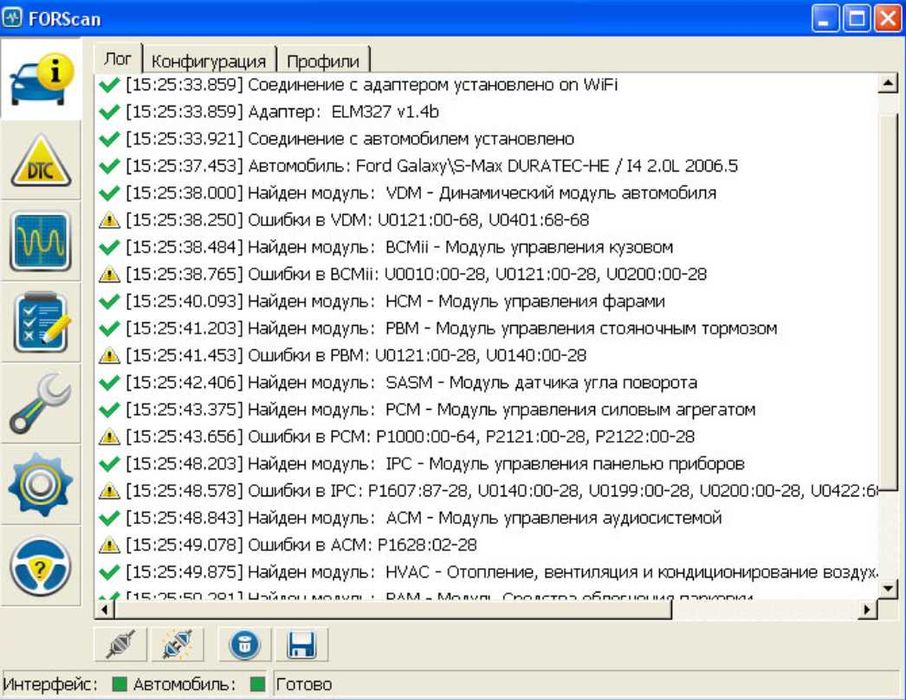Click the FORScan title bar app icon
This screenshot has width=906, height=700.
(x=12, y=18)
